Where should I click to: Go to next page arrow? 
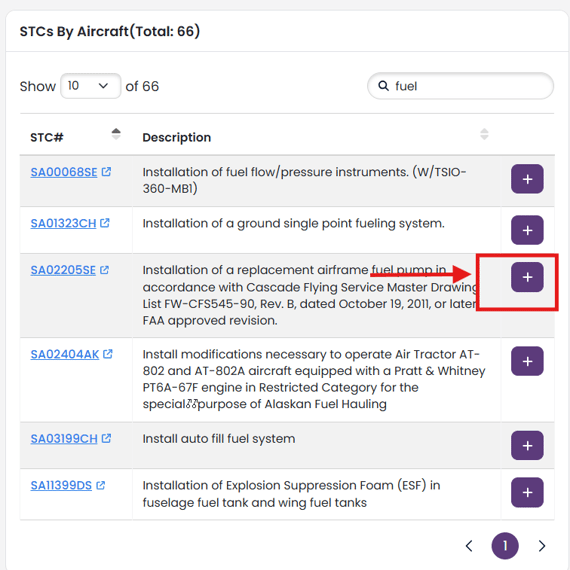tap(542, 546)
